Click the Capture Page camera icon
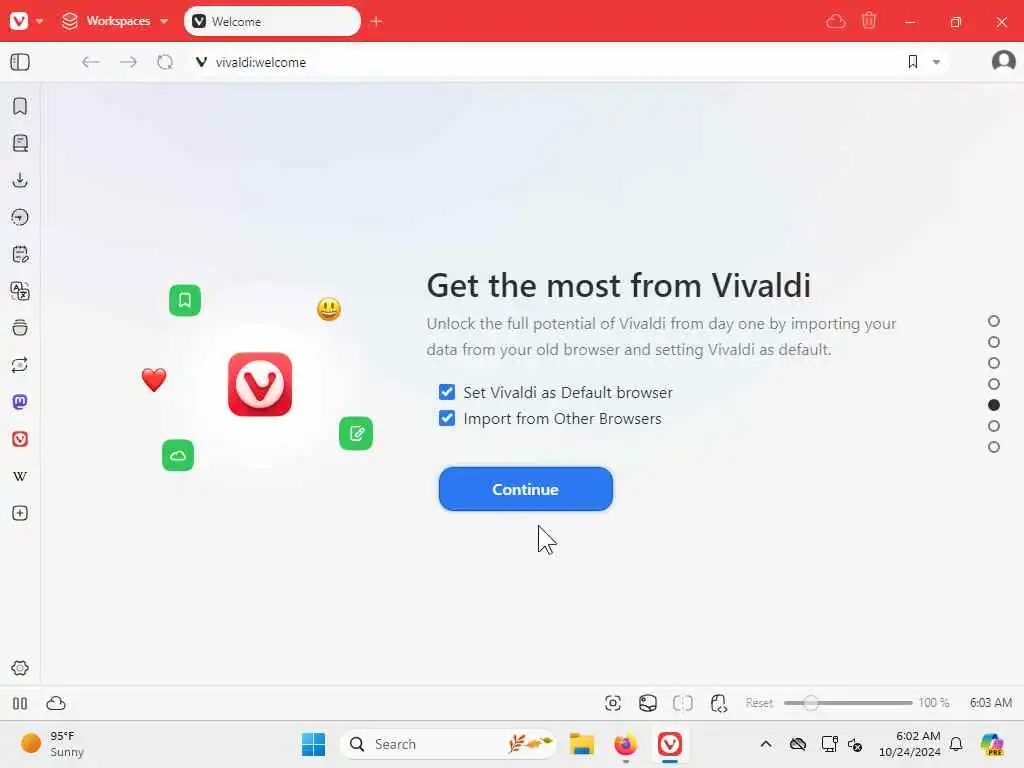 tap(613, 703)
